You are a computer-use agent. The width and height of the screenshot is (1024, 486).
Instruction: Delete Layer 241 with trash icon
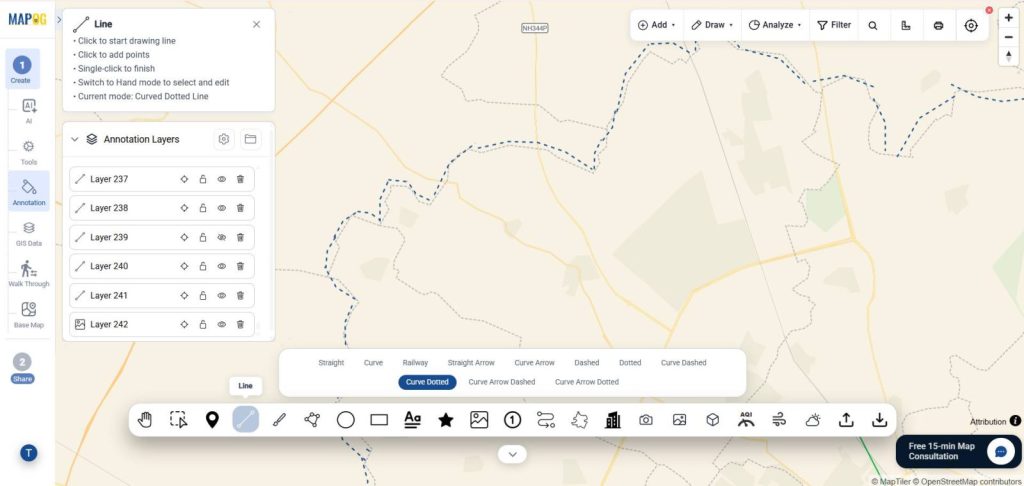coord(240,295)
